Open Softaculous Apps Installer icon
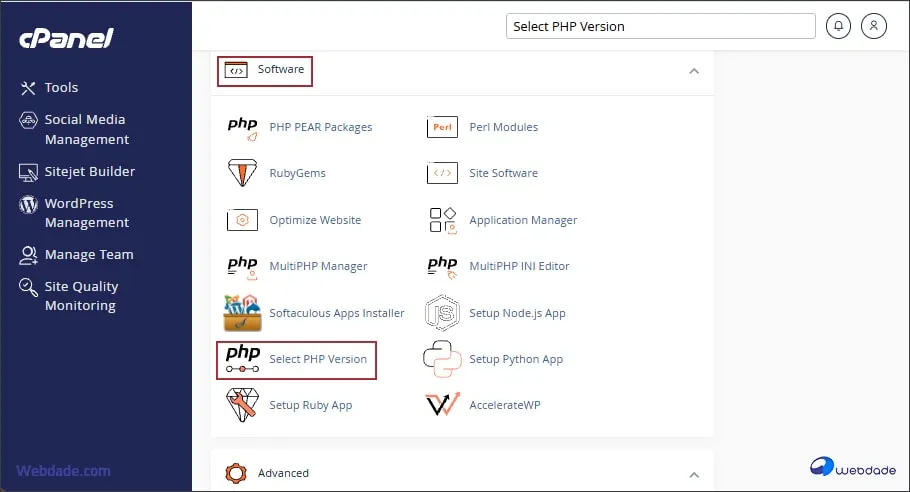The width and height of the screenshot is (910, 492). pos(242,313)
